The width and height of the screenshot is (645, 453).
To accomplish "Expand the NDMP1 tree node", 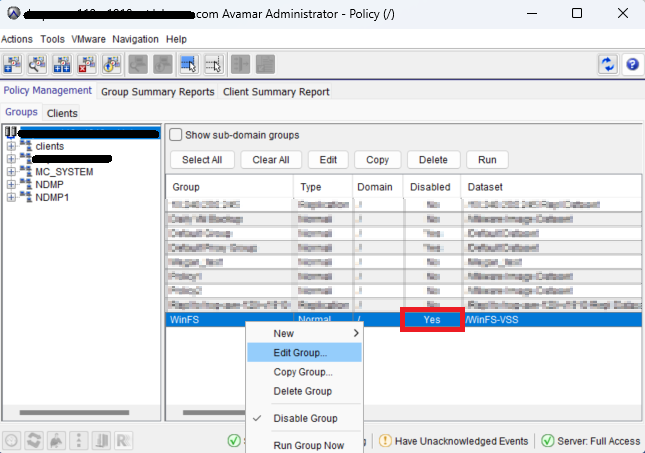I will coord(12,196).
